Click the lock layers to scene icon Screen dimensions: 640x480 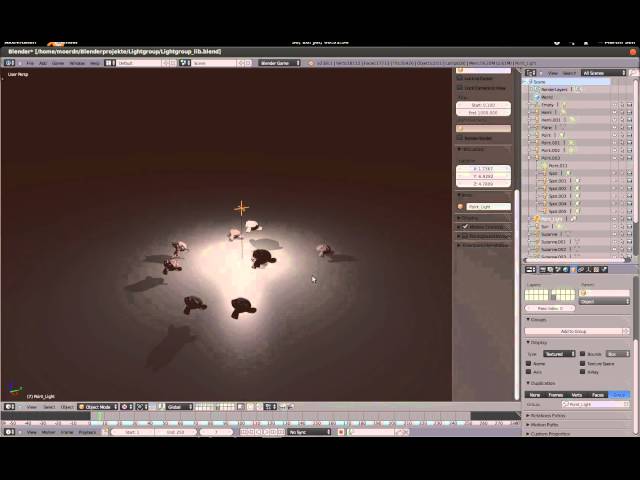tap(241, 407)
